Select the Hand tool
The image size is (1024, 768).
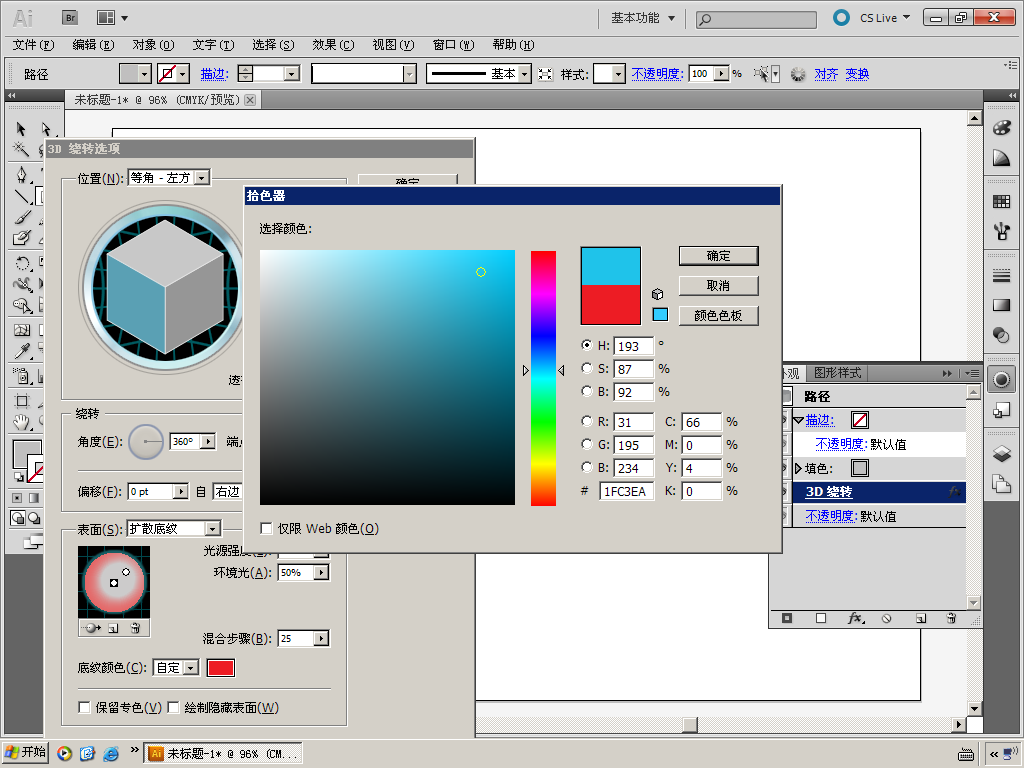21,421
